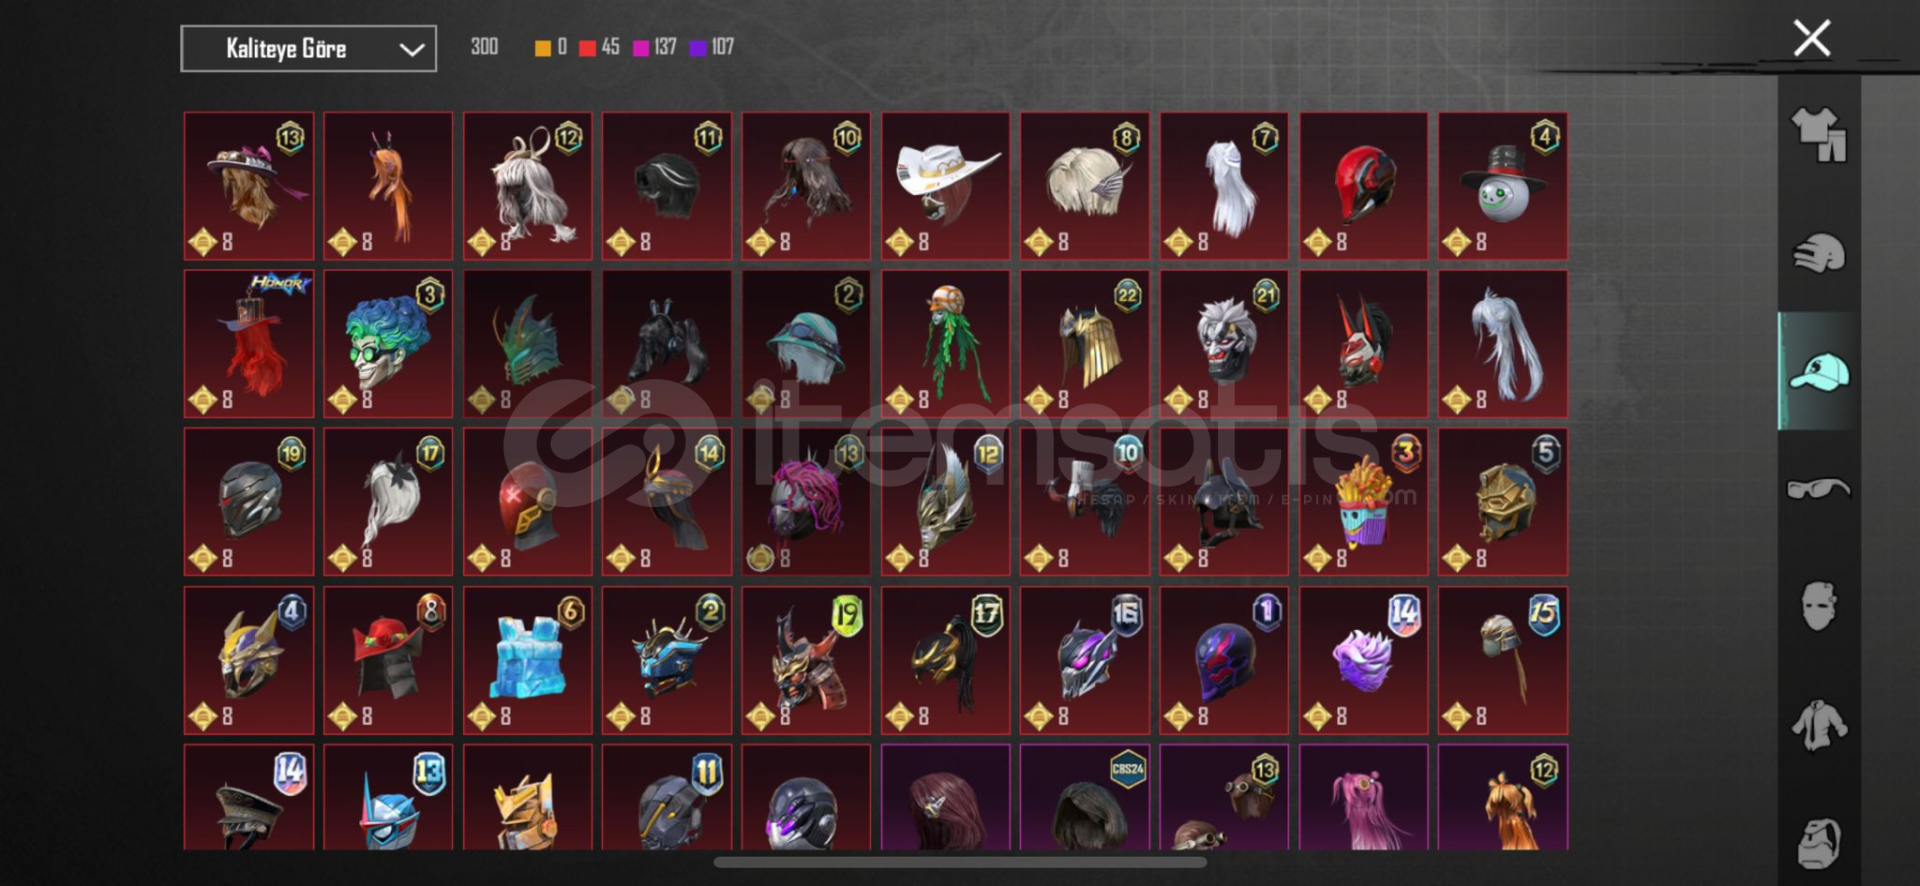Select the french fries headgear item
The height and width of the screenshot is (886, 1920).
point(1363,501)
